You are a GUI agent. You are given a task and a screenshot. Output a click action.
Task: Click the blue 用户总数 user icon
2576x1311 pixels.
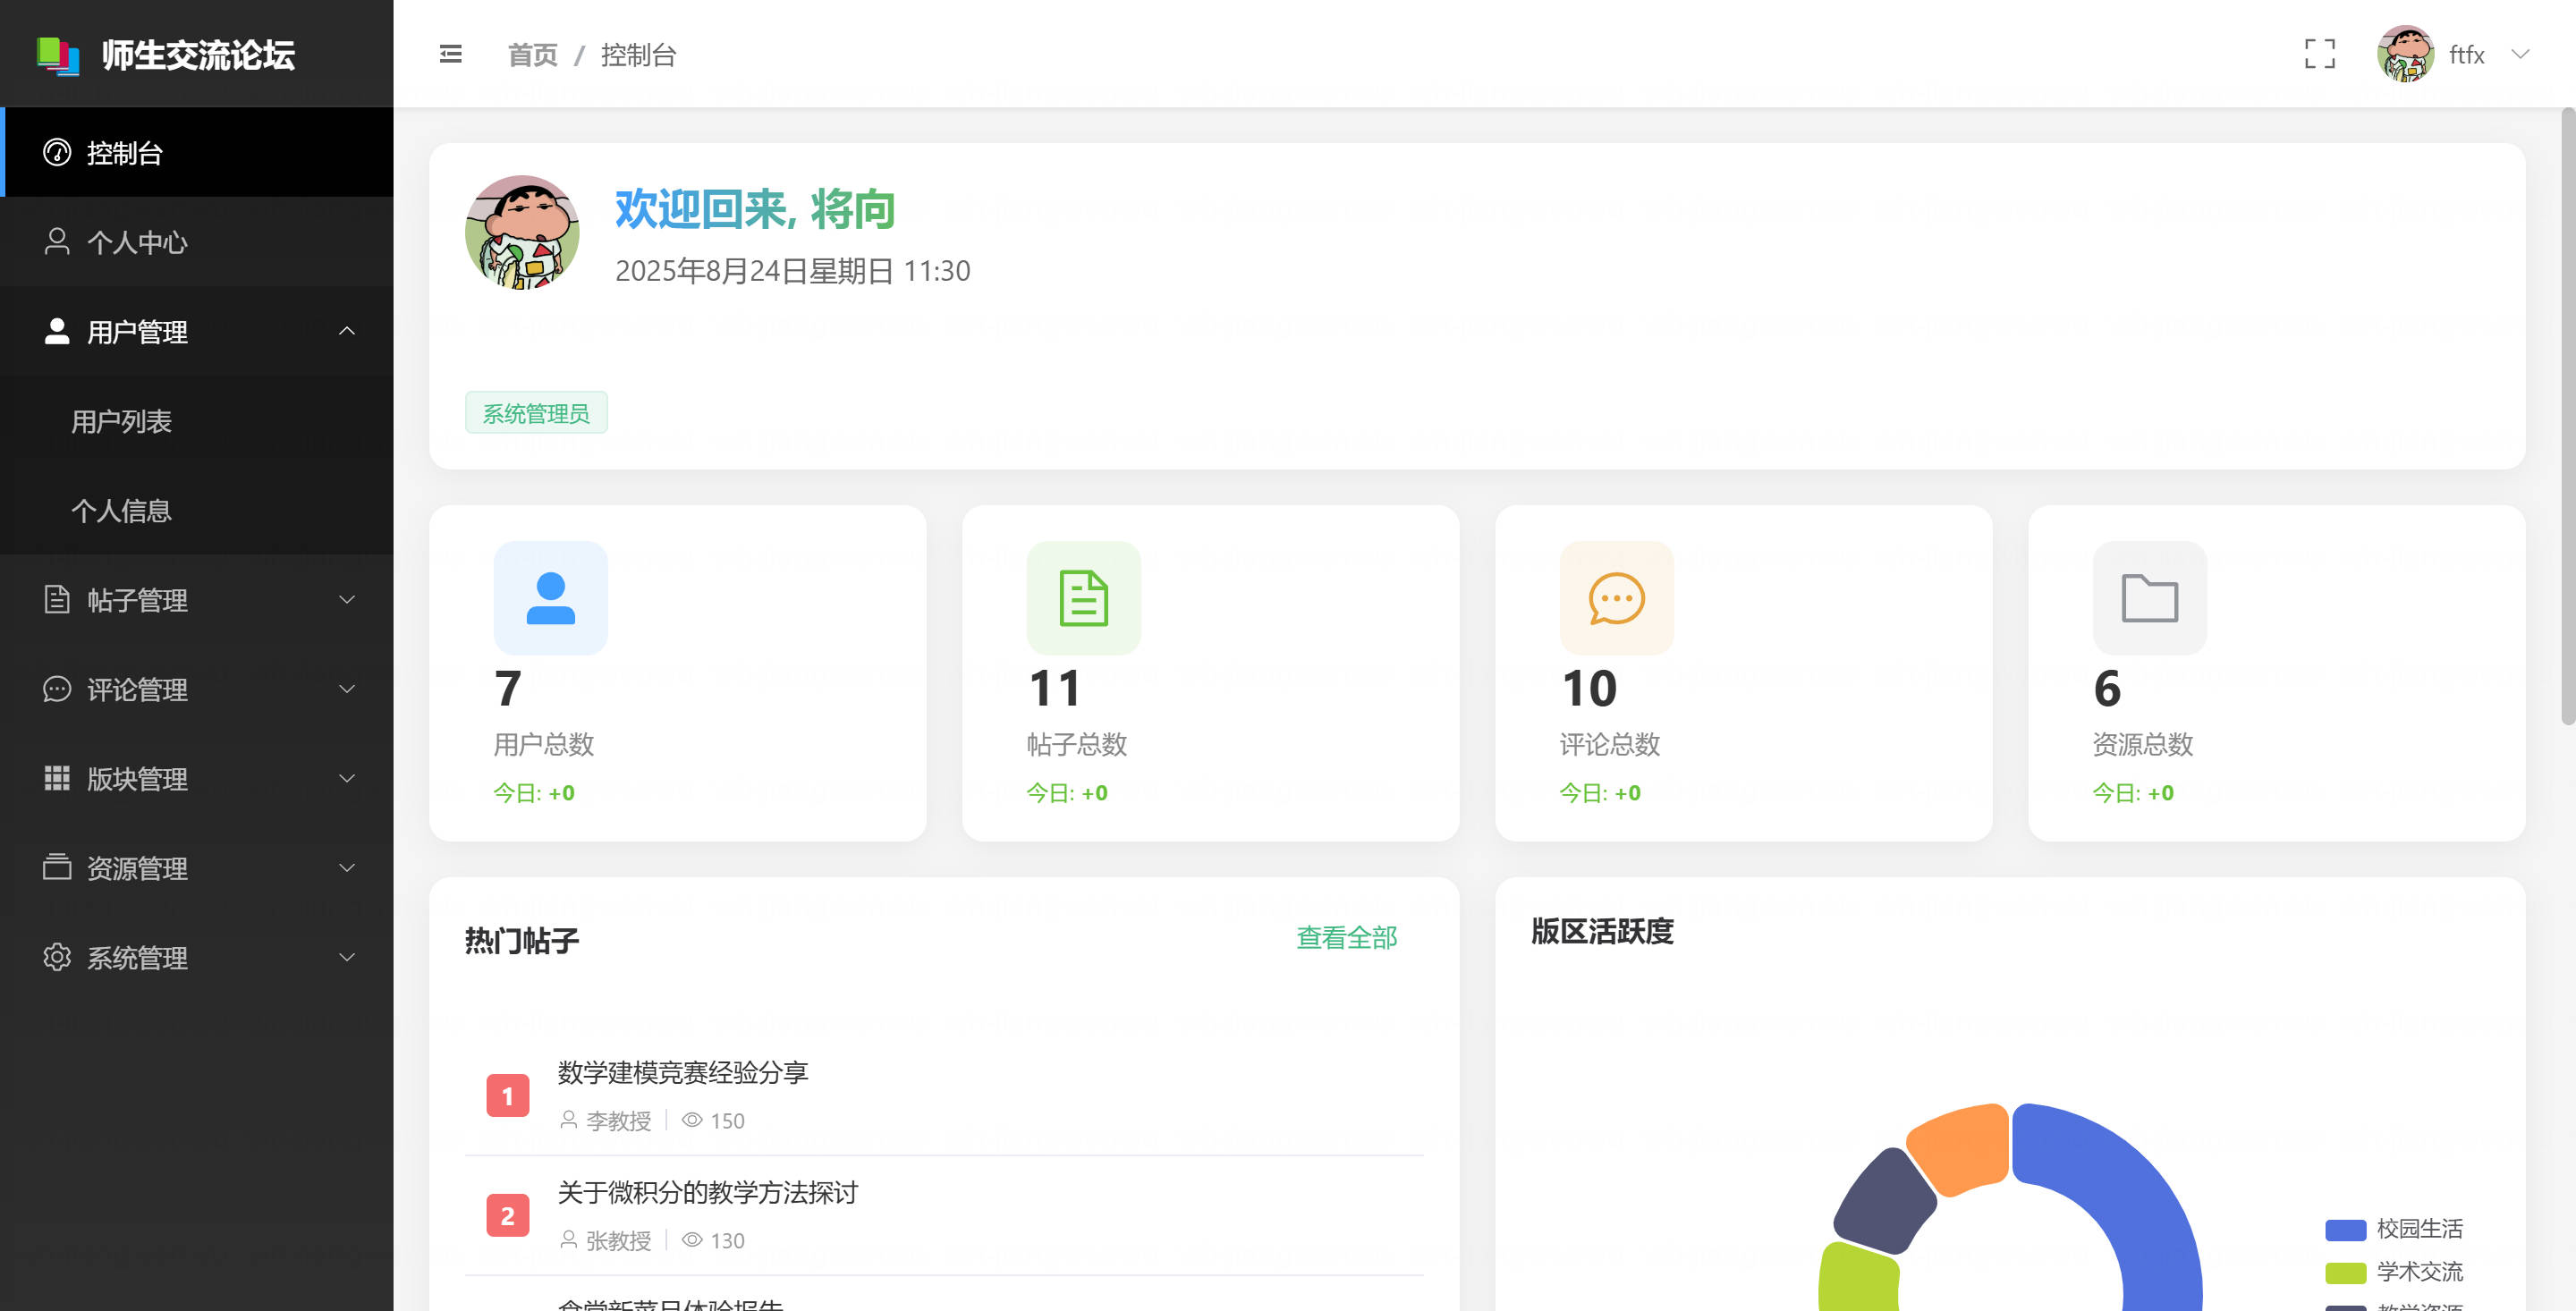(550, 598)
